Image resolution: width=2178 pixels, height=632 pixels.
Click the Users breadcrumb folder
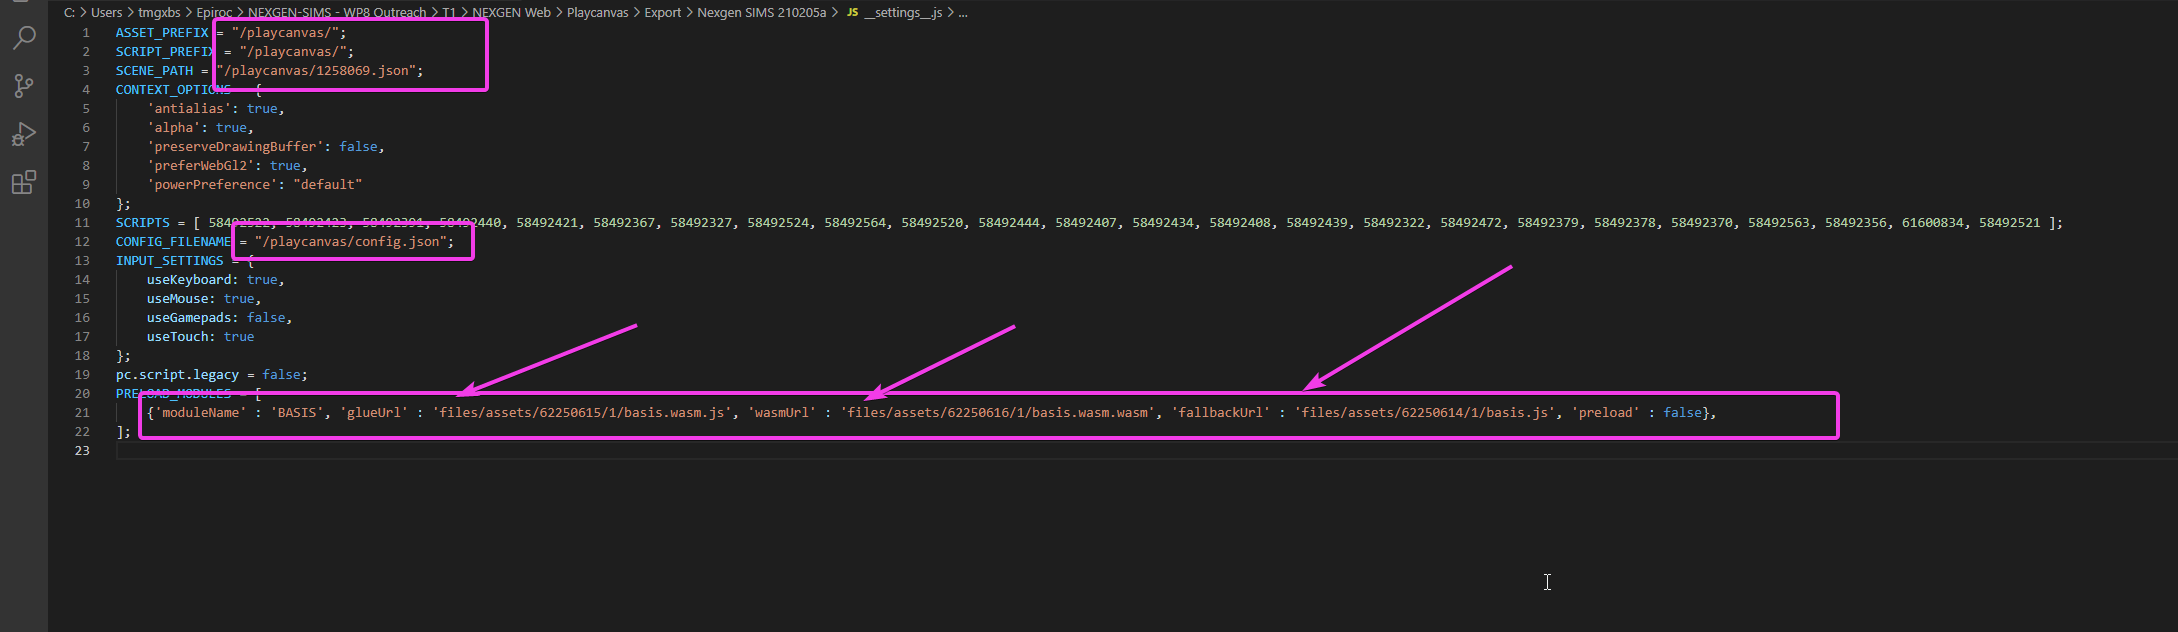[106, 13]
